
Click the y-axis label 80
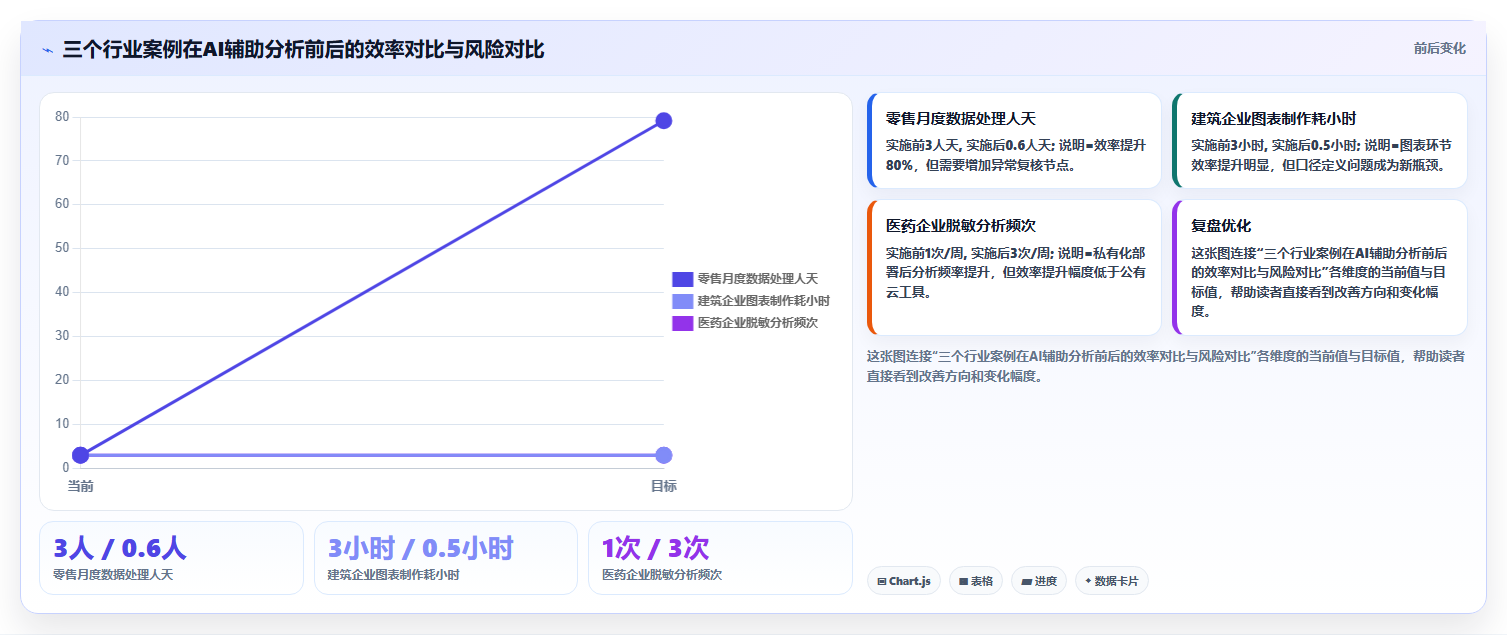point(62,116)
